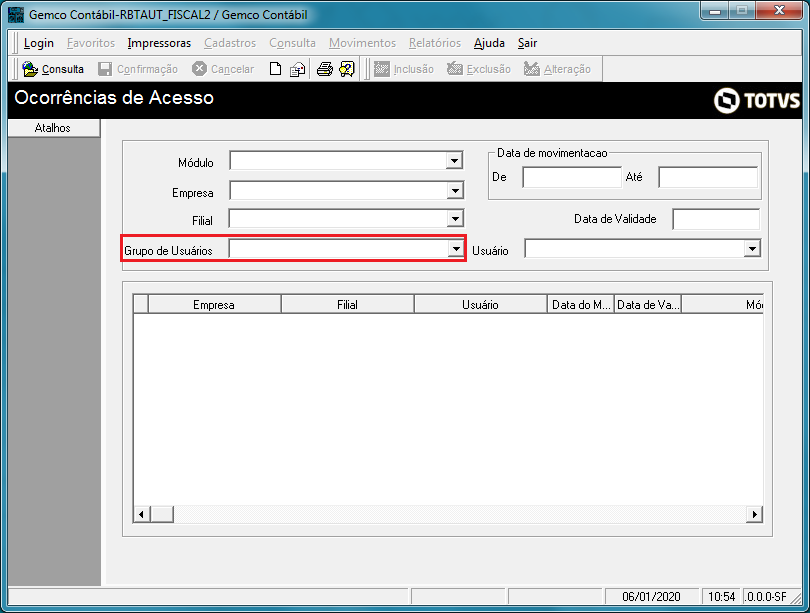The width and height of the screenshot is (810, 613).
Task: Expand the Grupo de Usuários dropdown
Action: 455,249
